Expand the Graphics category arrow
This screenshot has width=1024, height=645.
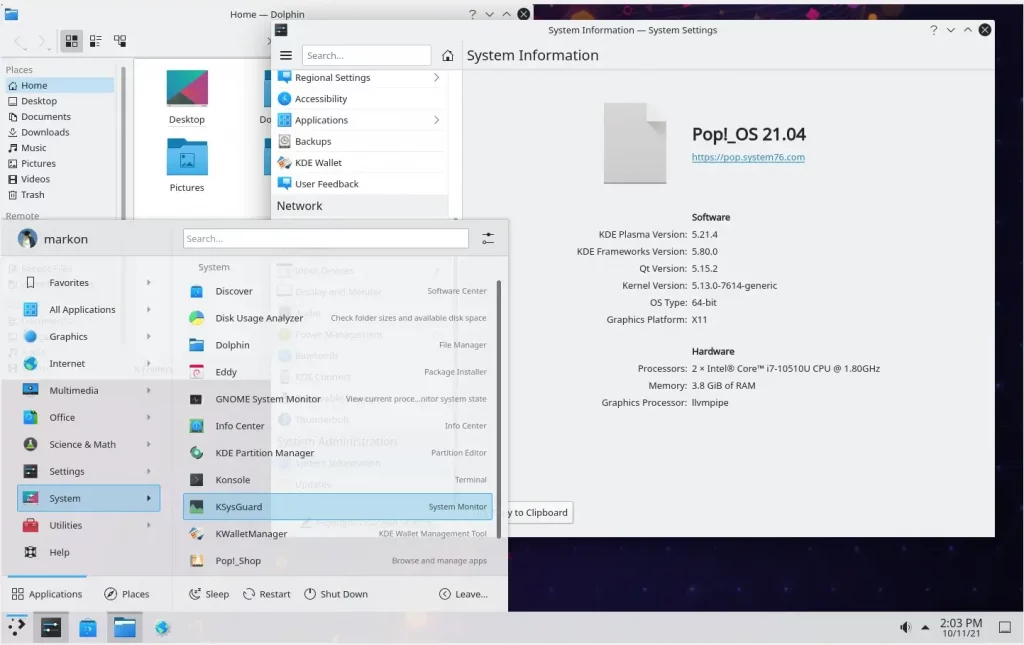click(x=149, y=336)
